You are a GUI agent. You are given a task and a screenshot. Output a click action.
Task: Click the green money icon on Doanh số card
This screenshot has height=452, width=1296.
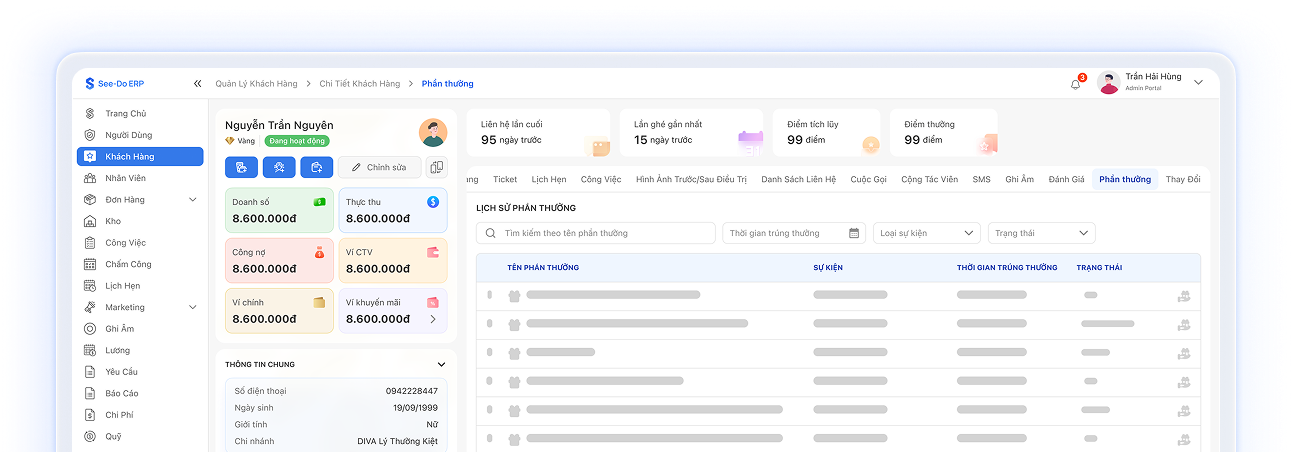(319, 201)
